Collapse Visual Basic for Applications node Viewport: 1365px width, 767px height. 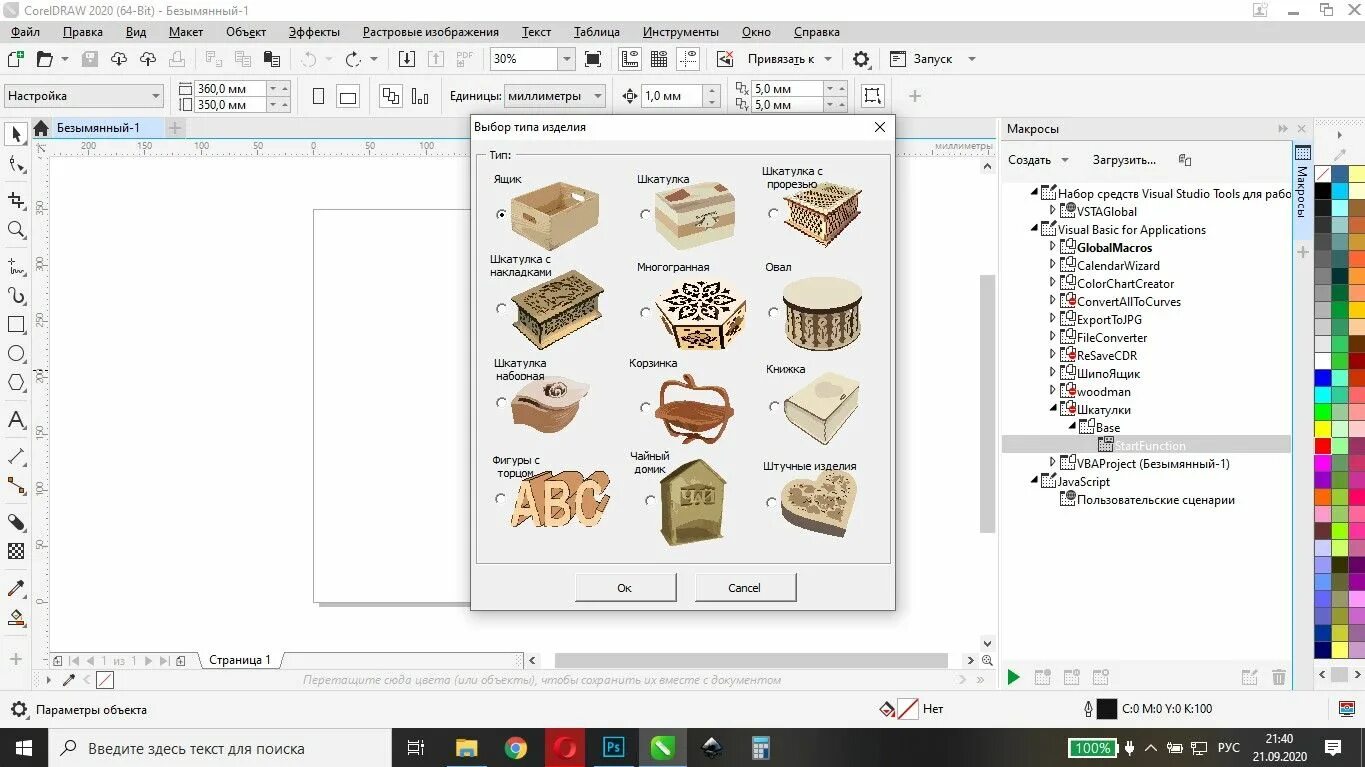click(1036, 229)
